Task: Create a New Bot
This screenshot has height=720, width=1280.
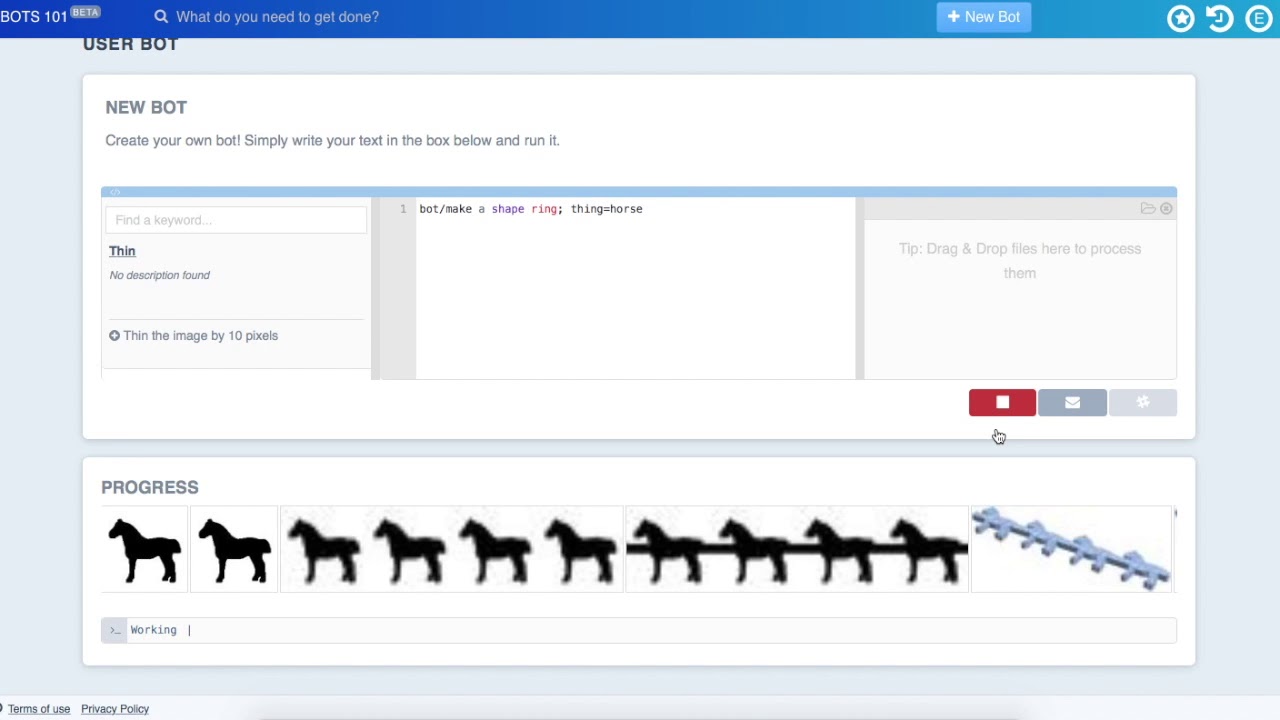Action: tap(984, 17)
